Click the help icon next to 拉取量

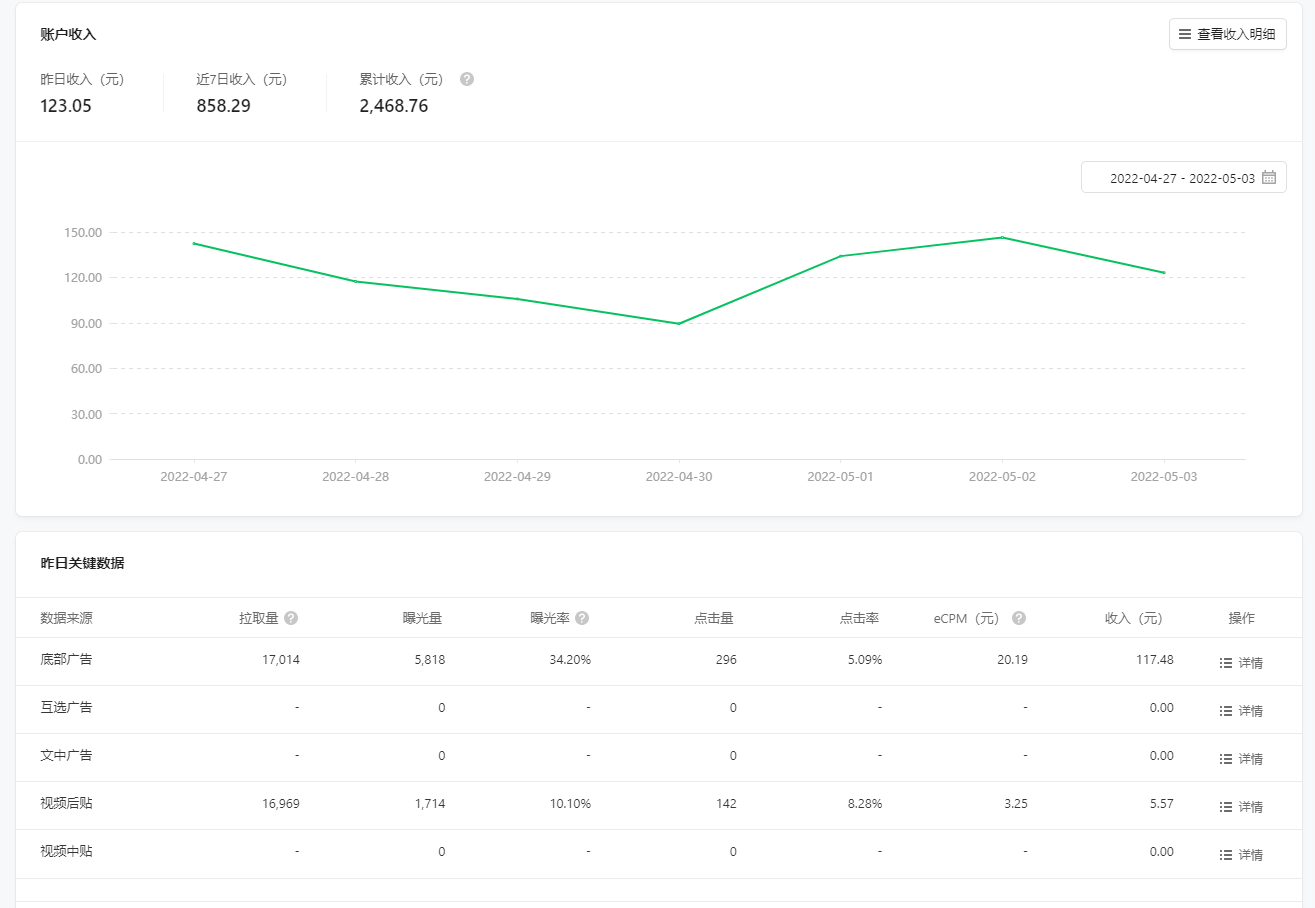pos(291,618)
